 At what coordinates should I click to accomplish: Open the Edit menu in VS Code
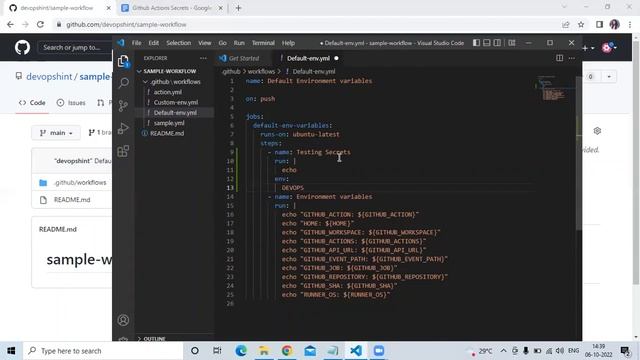(x=153, y=43)
